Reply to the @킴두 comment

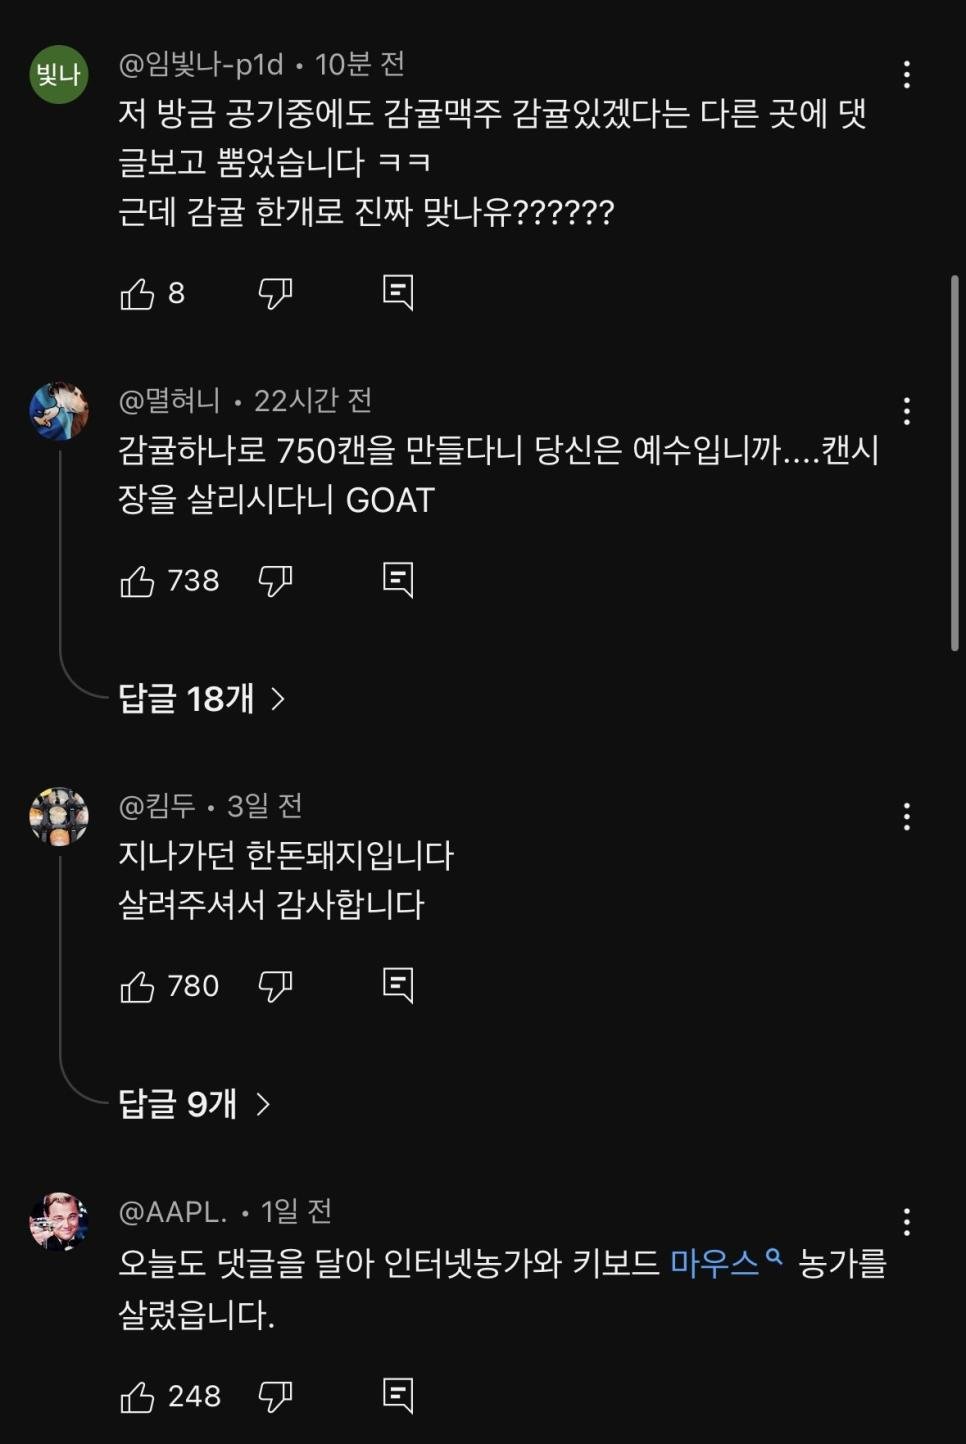(398, 987)
